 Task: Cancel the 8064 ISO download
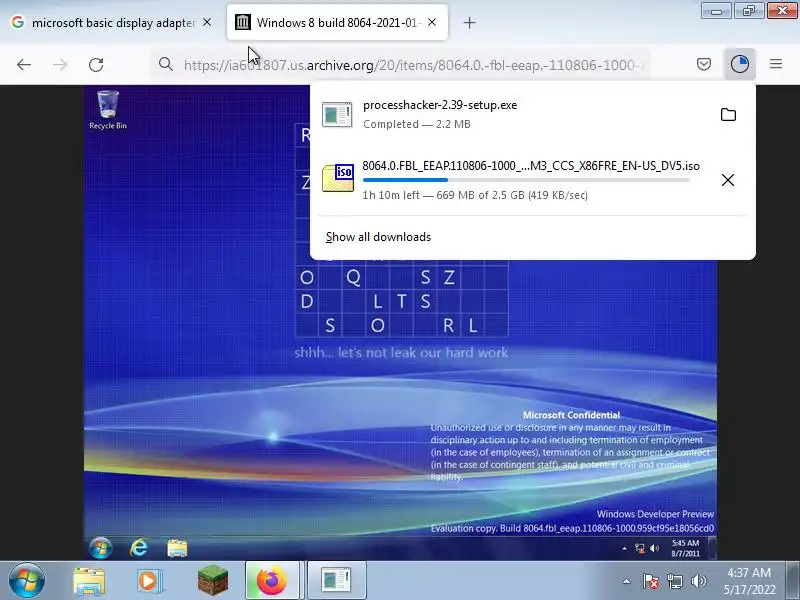pos(728,180)
